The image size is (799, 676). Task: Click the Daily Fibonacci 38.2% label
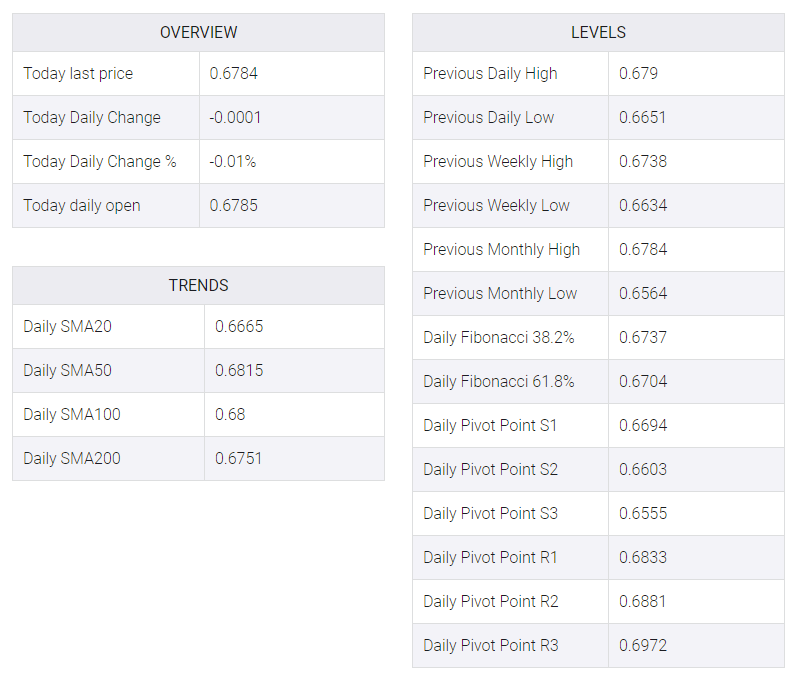498,337
